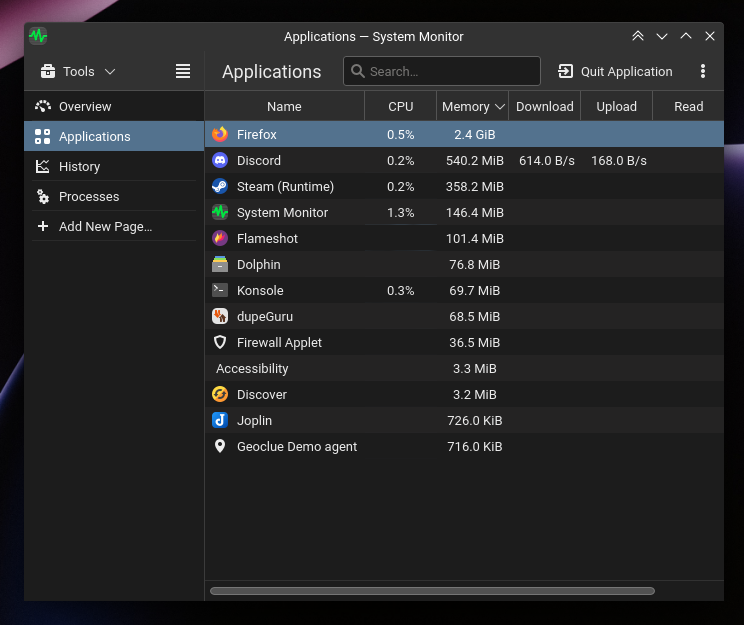Screen dimensions: 744x625
Task: Click Discover memory 3.2 MiB
Action: (x=474, y=394)
